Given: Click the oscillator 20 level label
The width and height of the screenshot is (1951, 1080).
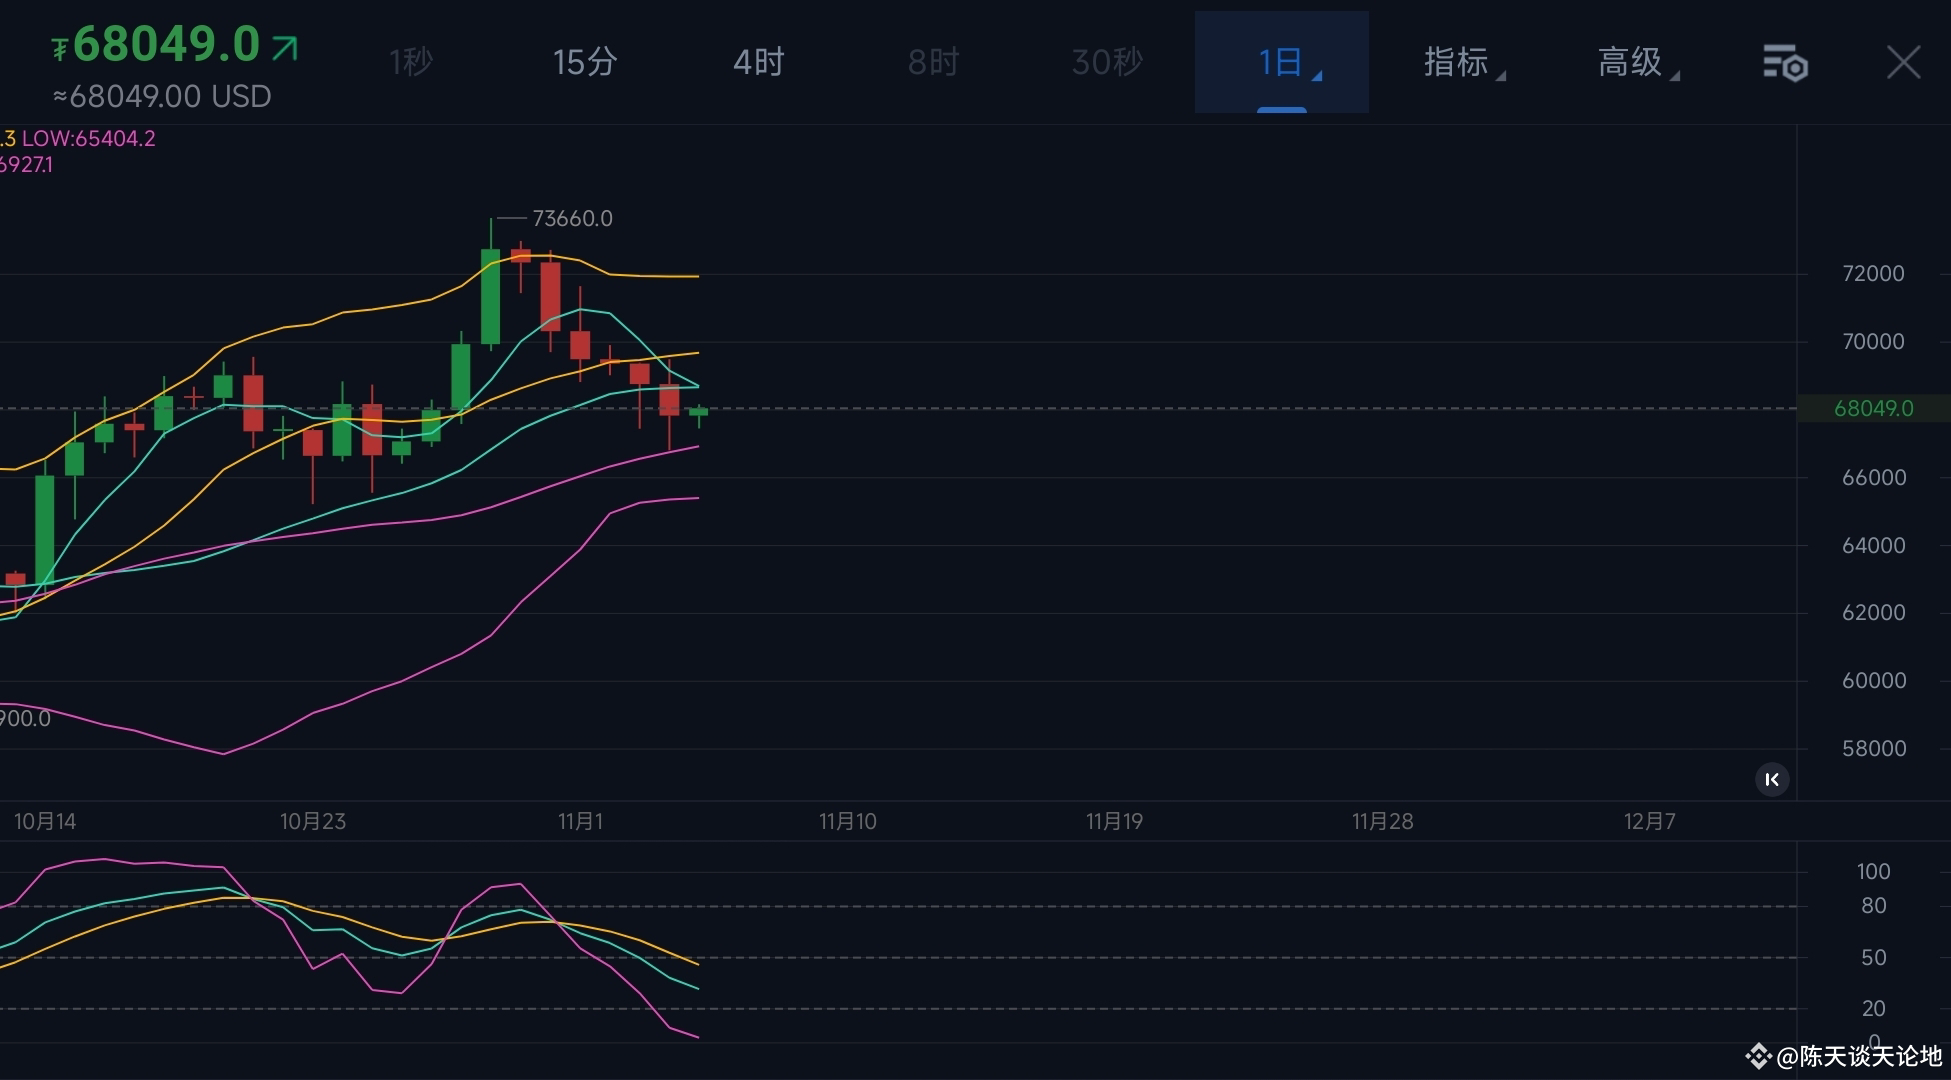Looking at the screenshot, I should tap(1873, 1009).
